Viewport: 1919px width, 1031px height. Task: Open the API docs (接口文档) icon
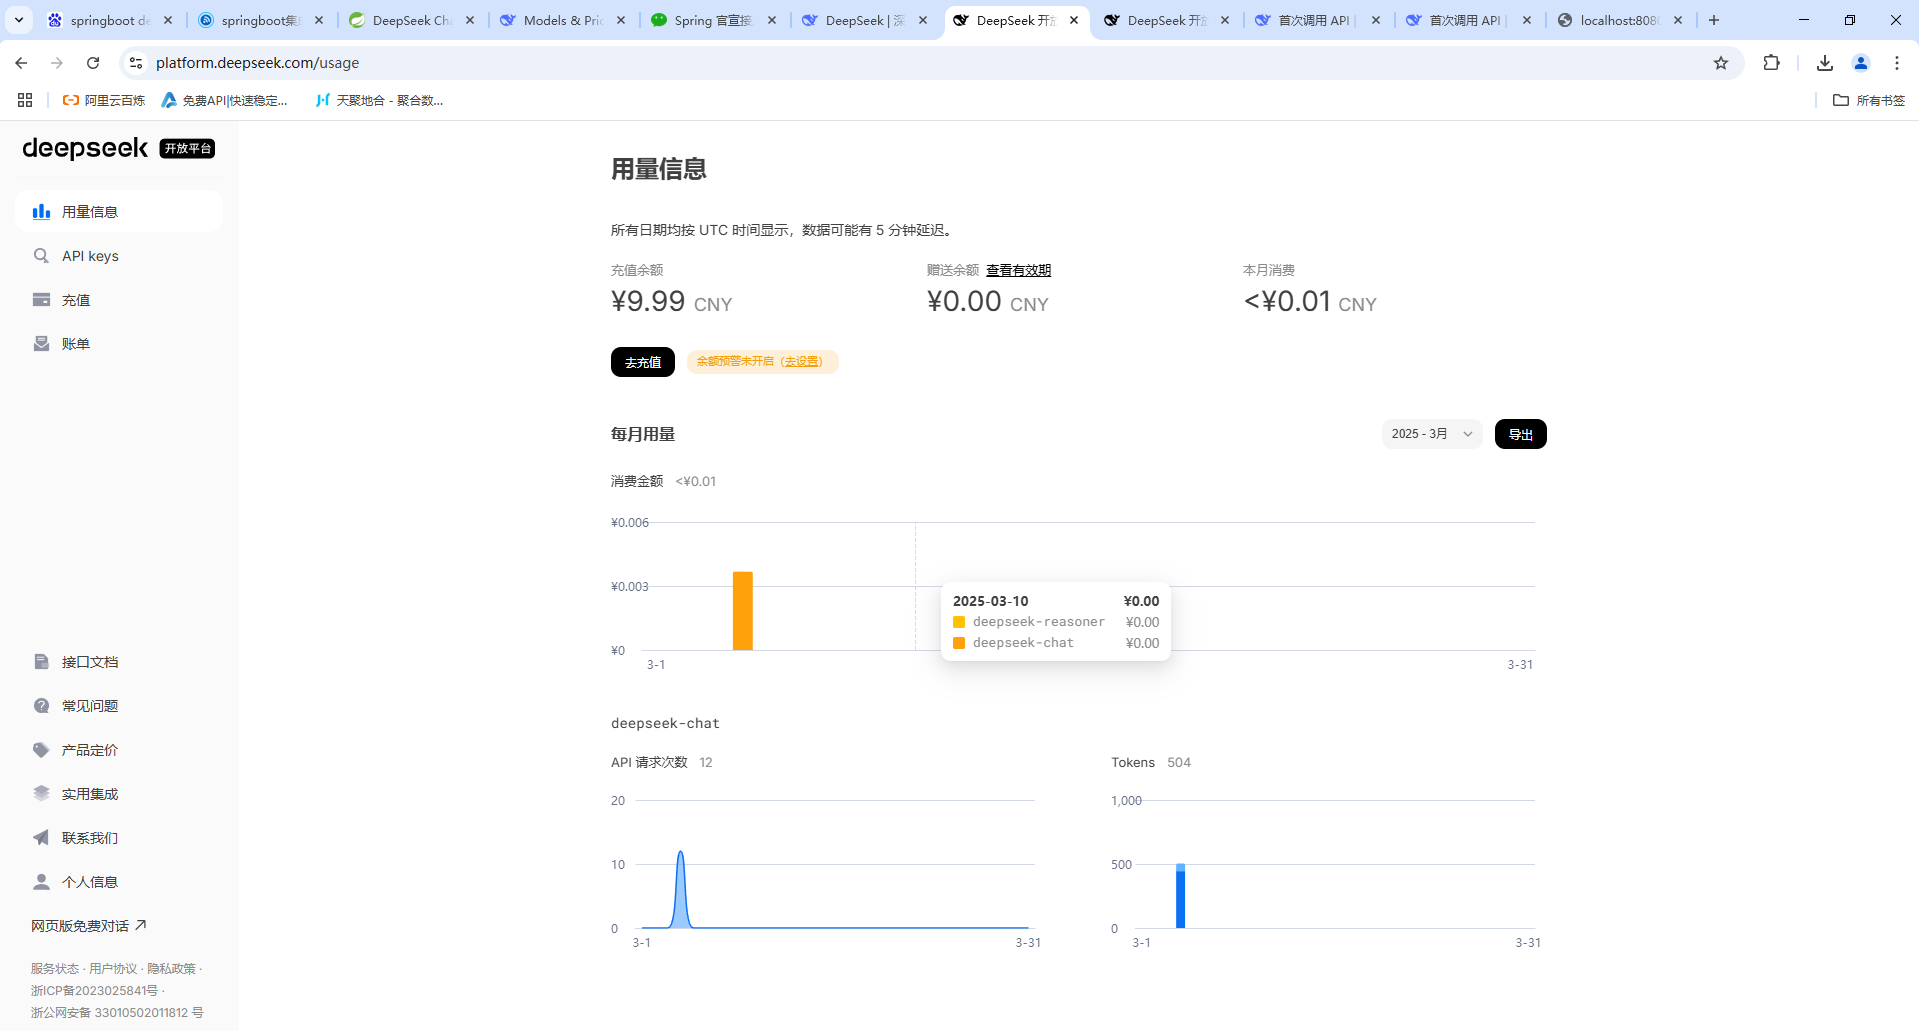(41, 662)
